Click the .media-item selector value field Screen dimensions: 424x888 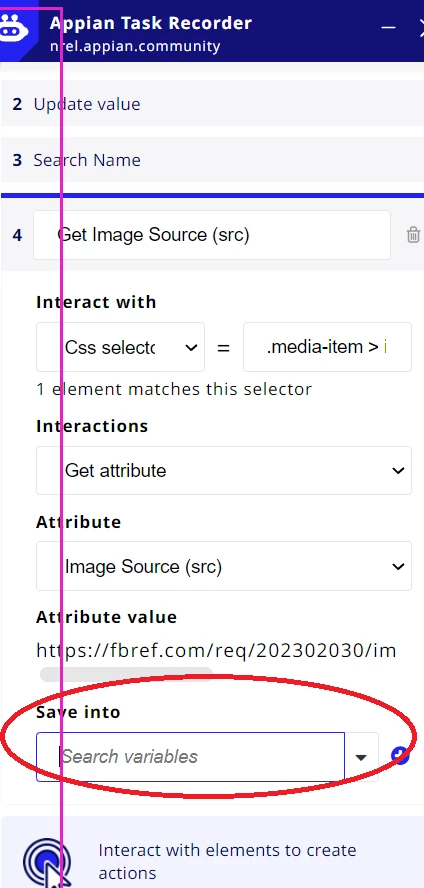tap(327, 347)
